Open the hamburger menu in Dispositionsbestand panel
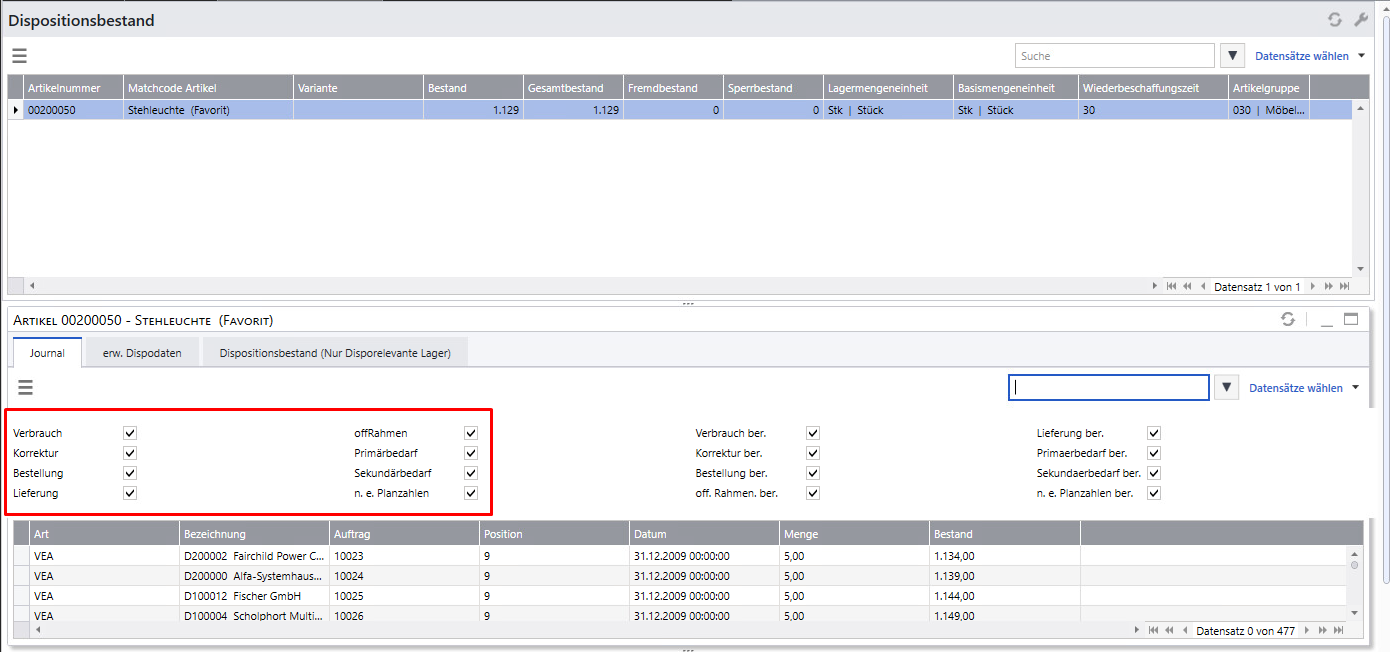 point(19,56)
